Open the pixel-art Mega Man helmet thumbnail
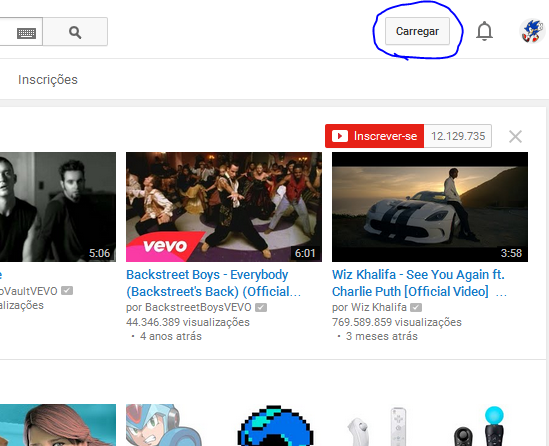Image resolution: width=549 pixels, height=446 pixels. (x=275, y=425)
